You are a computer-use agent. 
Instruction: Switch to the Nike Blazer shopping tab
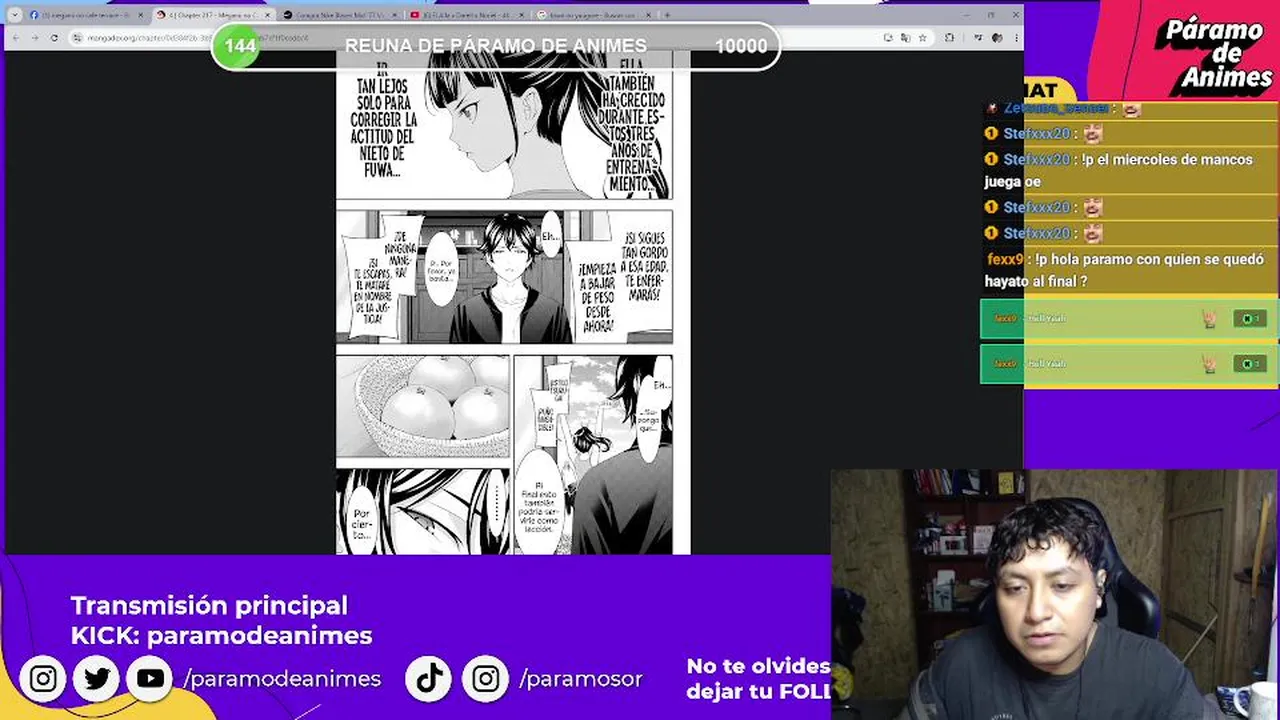tap(339, 15)
